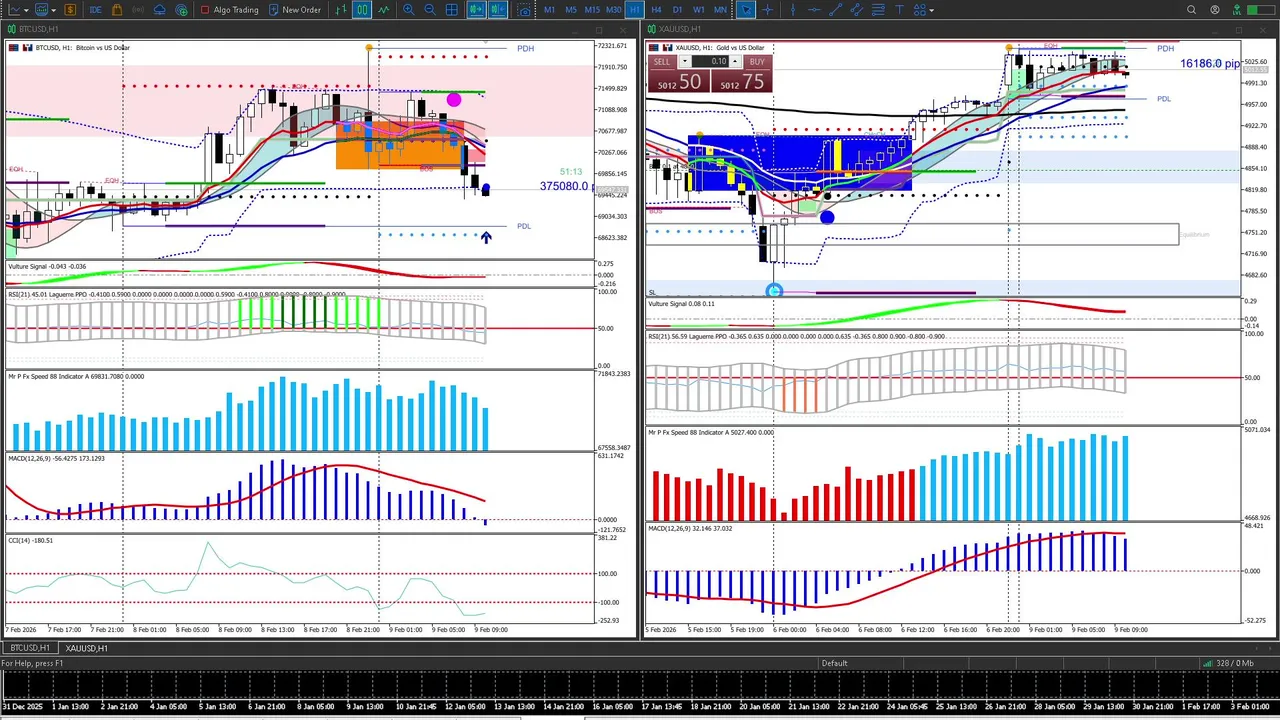This screenshot has width=1280, height=720.
Task: Open the shapes objects tool
Action: coord(920,10)
